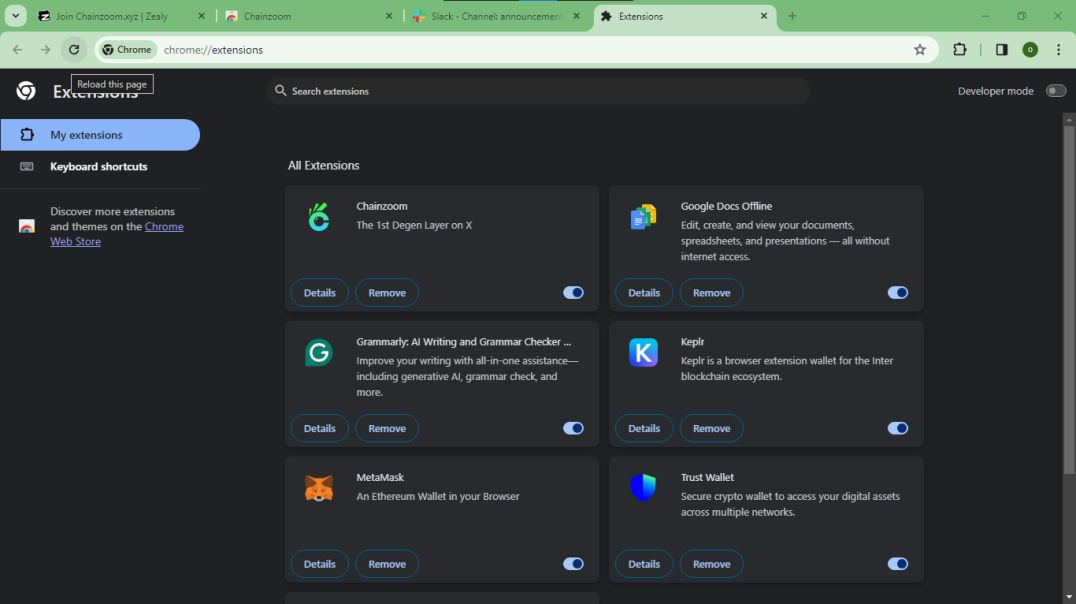
Task: Click 'An Ethereum Wallet in your Browser'
Action: (438, 496)
